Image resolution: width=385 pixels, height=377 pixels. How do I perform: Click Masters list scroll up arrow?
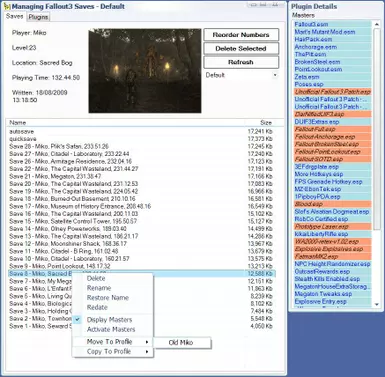pos(377,24)
